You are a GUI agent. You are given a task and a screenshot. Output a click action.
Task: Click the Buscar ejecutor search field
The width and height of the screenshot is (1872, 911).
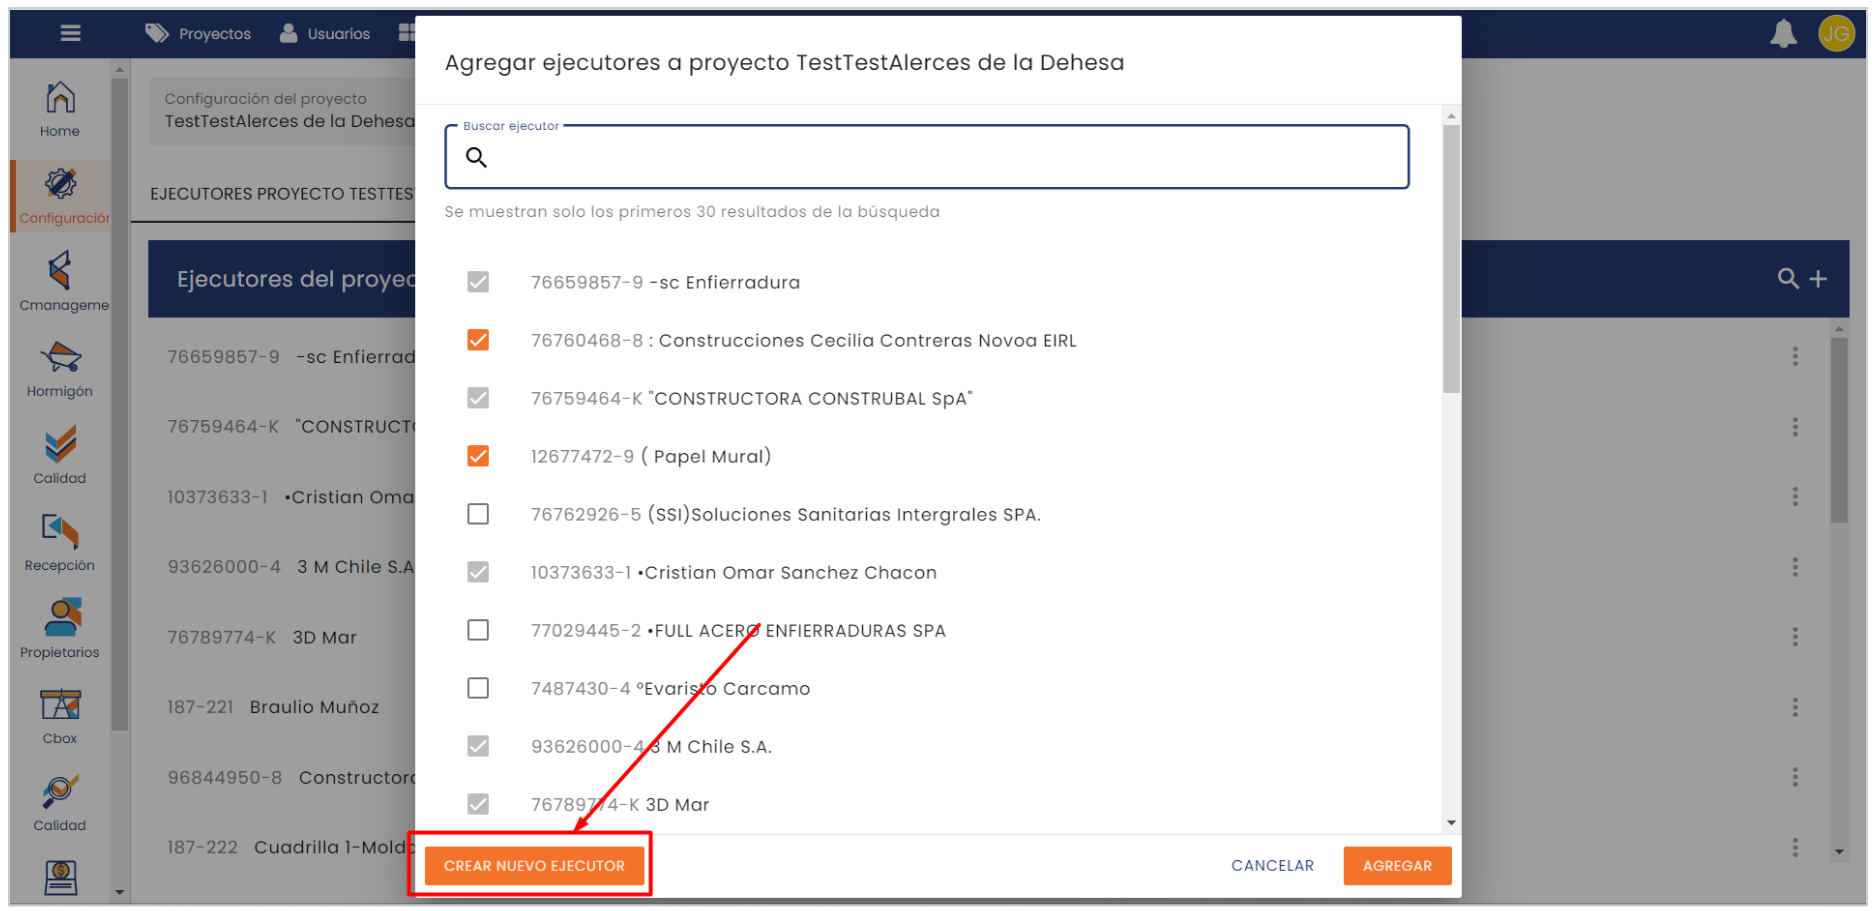(940, 157)
